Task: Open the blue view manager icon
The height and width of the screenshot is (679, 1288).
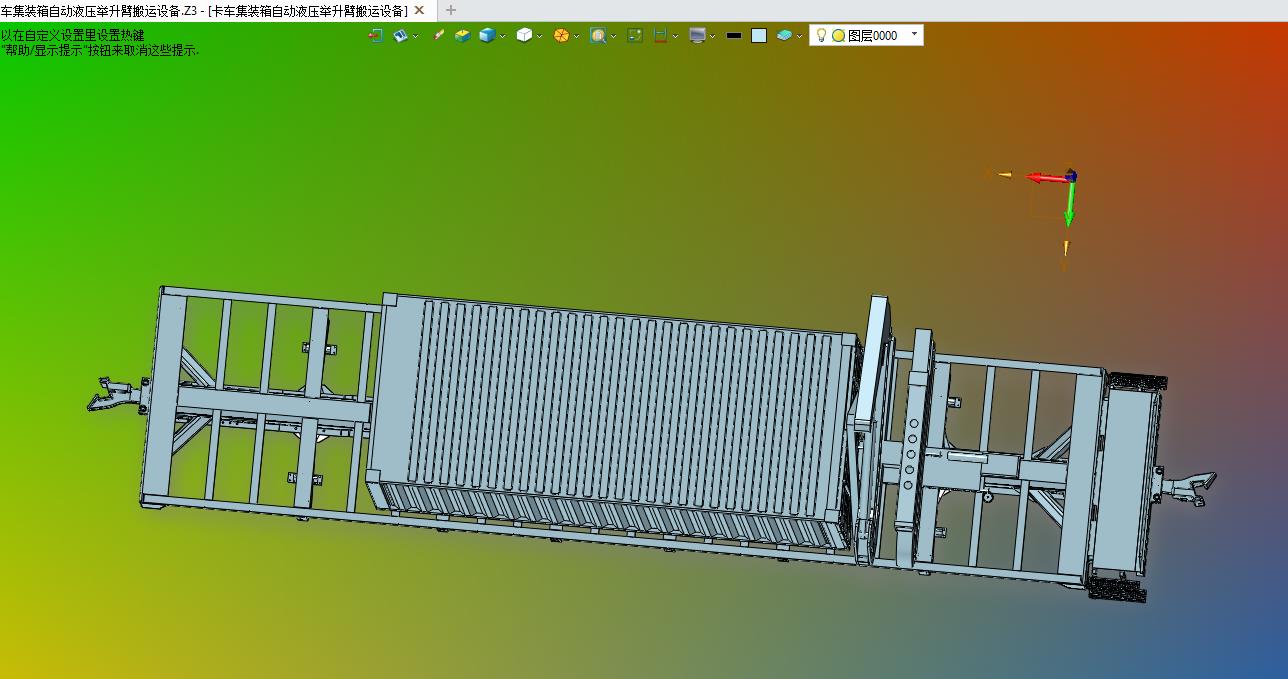Action: (400, 35)
